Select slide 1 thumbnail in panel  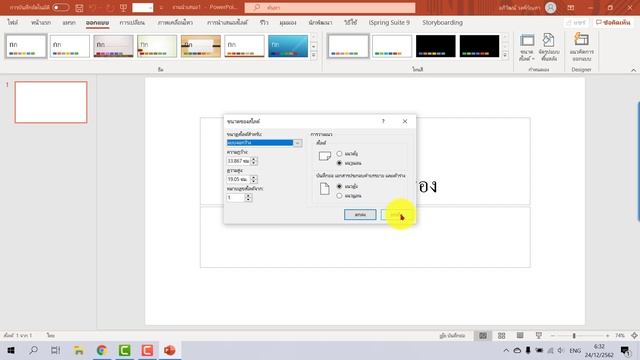pyautogui.click(x=51, y=102)
